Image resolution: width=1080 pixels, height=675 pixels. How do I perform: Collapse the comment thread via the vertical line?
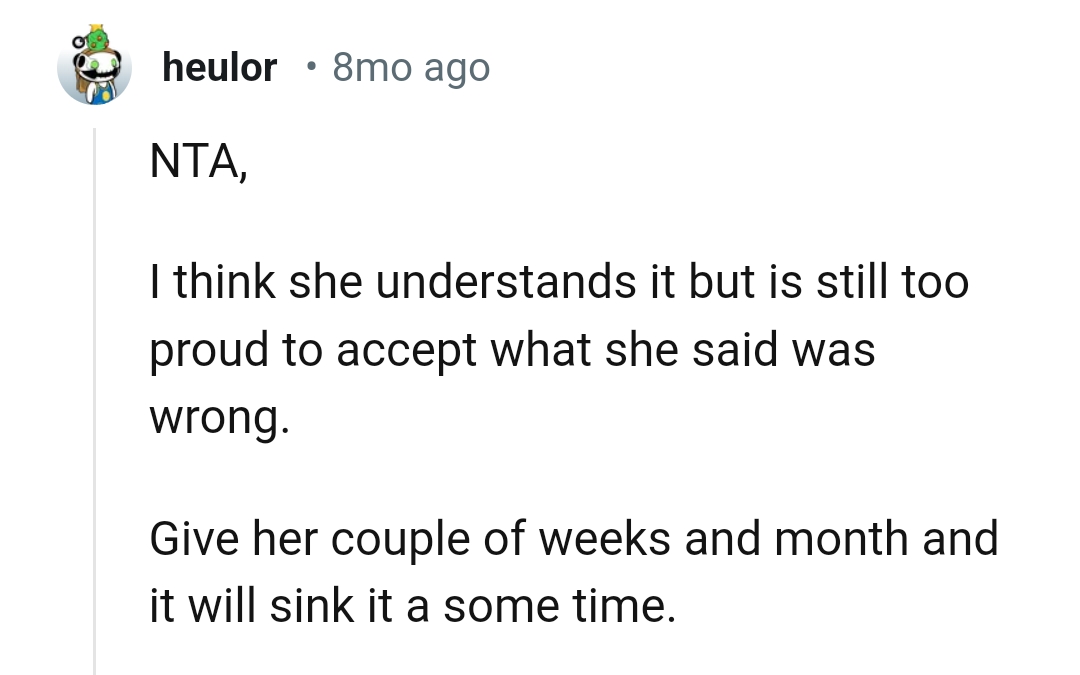(95, 400)
